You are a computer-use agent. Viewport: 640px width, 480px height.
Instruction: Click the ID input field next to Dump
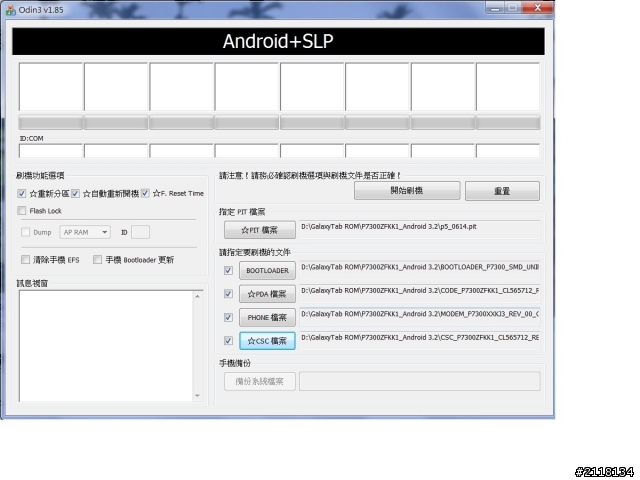point(140,232)
